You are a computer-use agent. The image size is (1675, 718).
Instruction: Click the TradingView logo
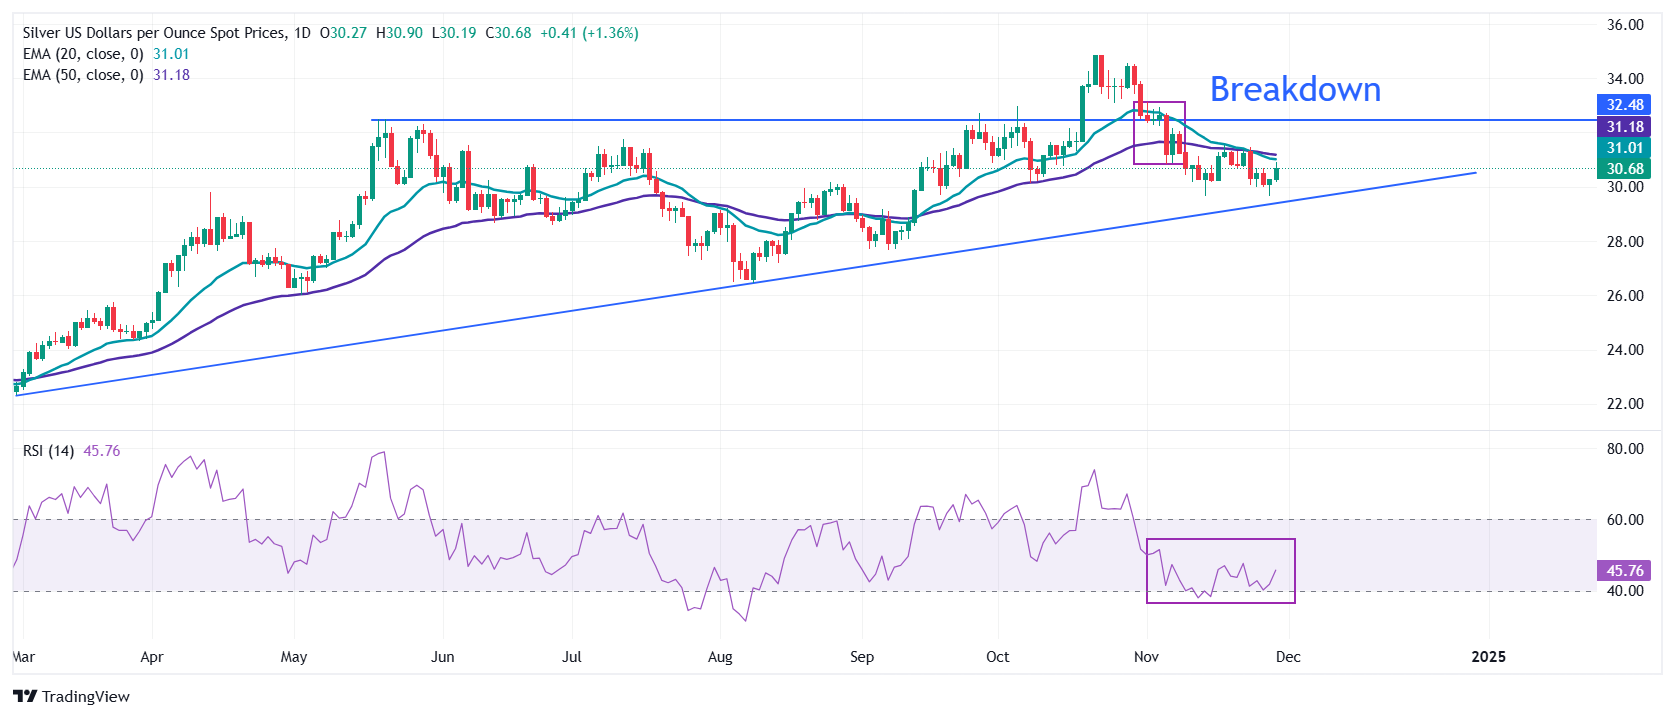[x=71, y=696]
